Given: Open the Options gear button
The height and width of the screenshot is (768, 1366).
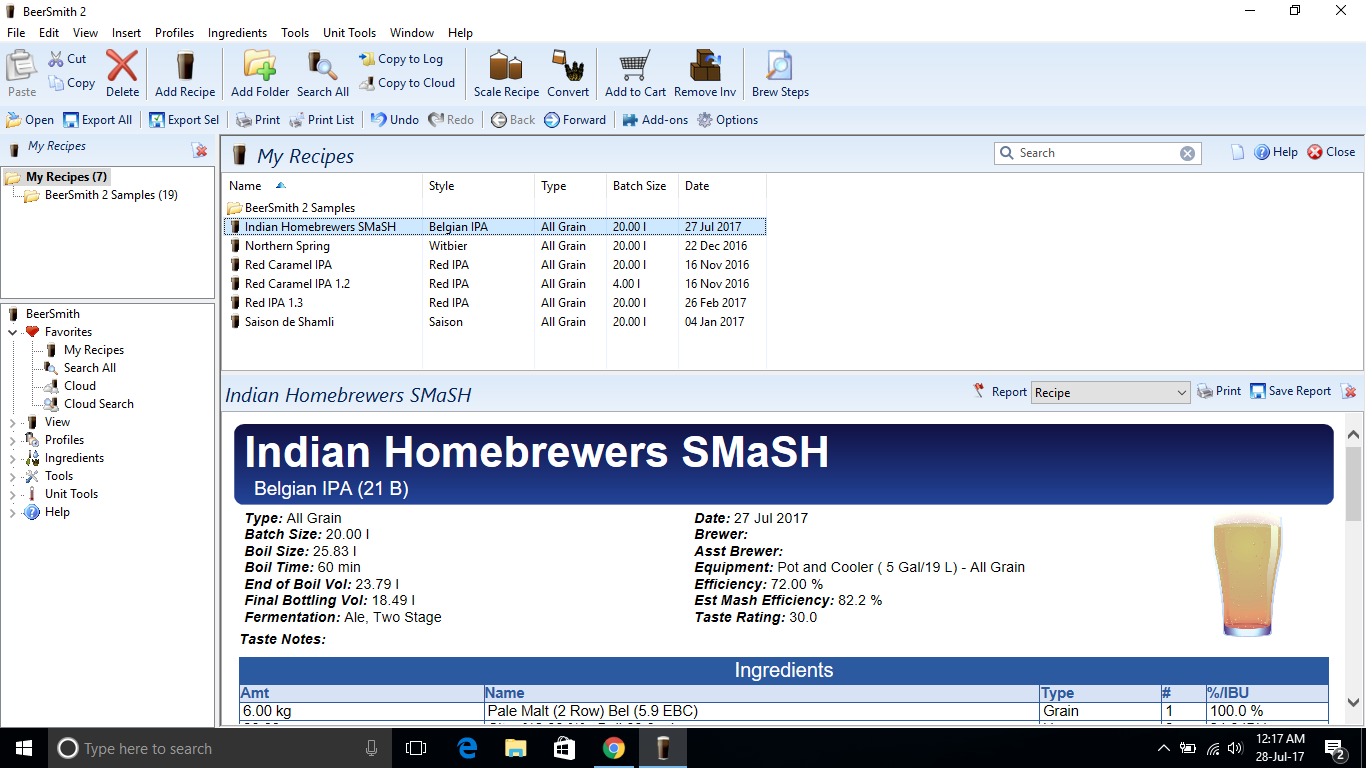Looking at the screenshot, I should (x=728, y=120).
